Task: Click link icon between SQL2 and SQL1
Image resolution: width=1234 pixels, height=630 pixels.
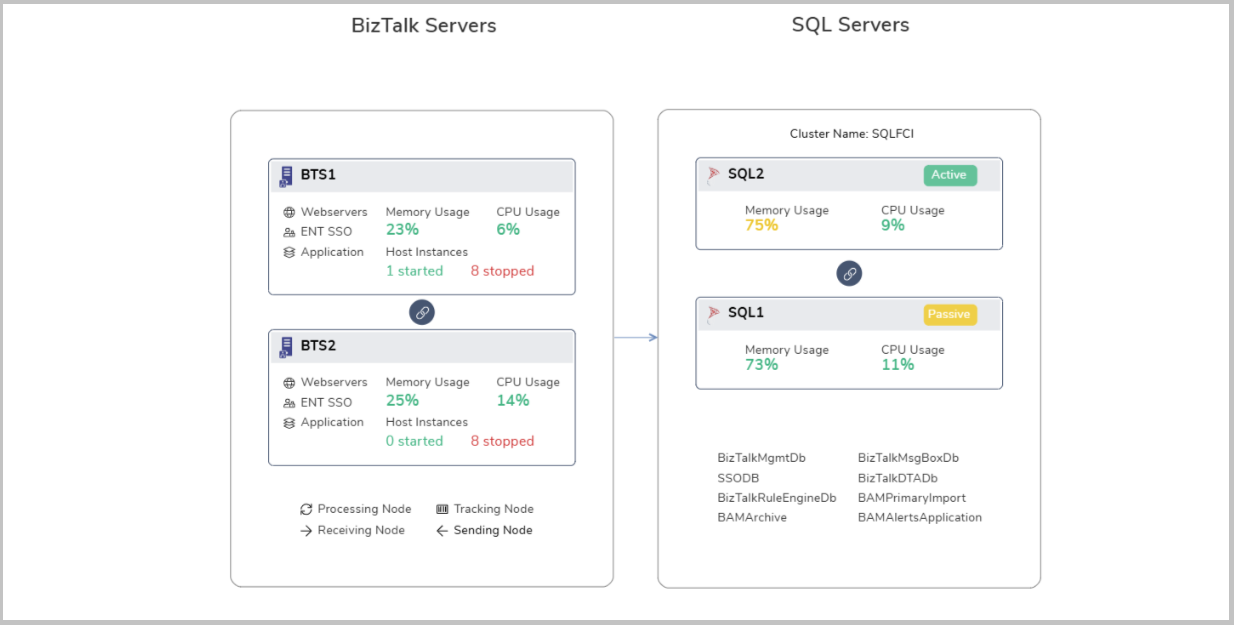Action: point(849,274)
